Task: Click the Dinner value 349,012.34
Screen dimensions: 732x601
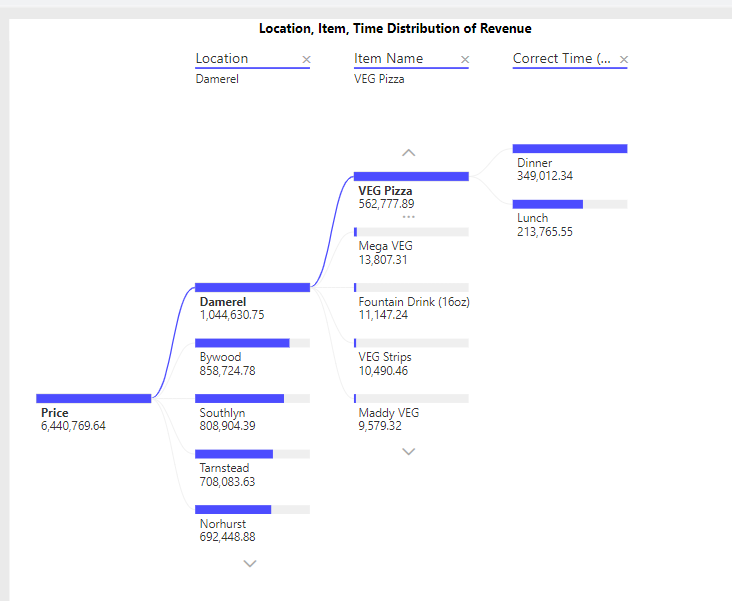Action: point(545,176)
